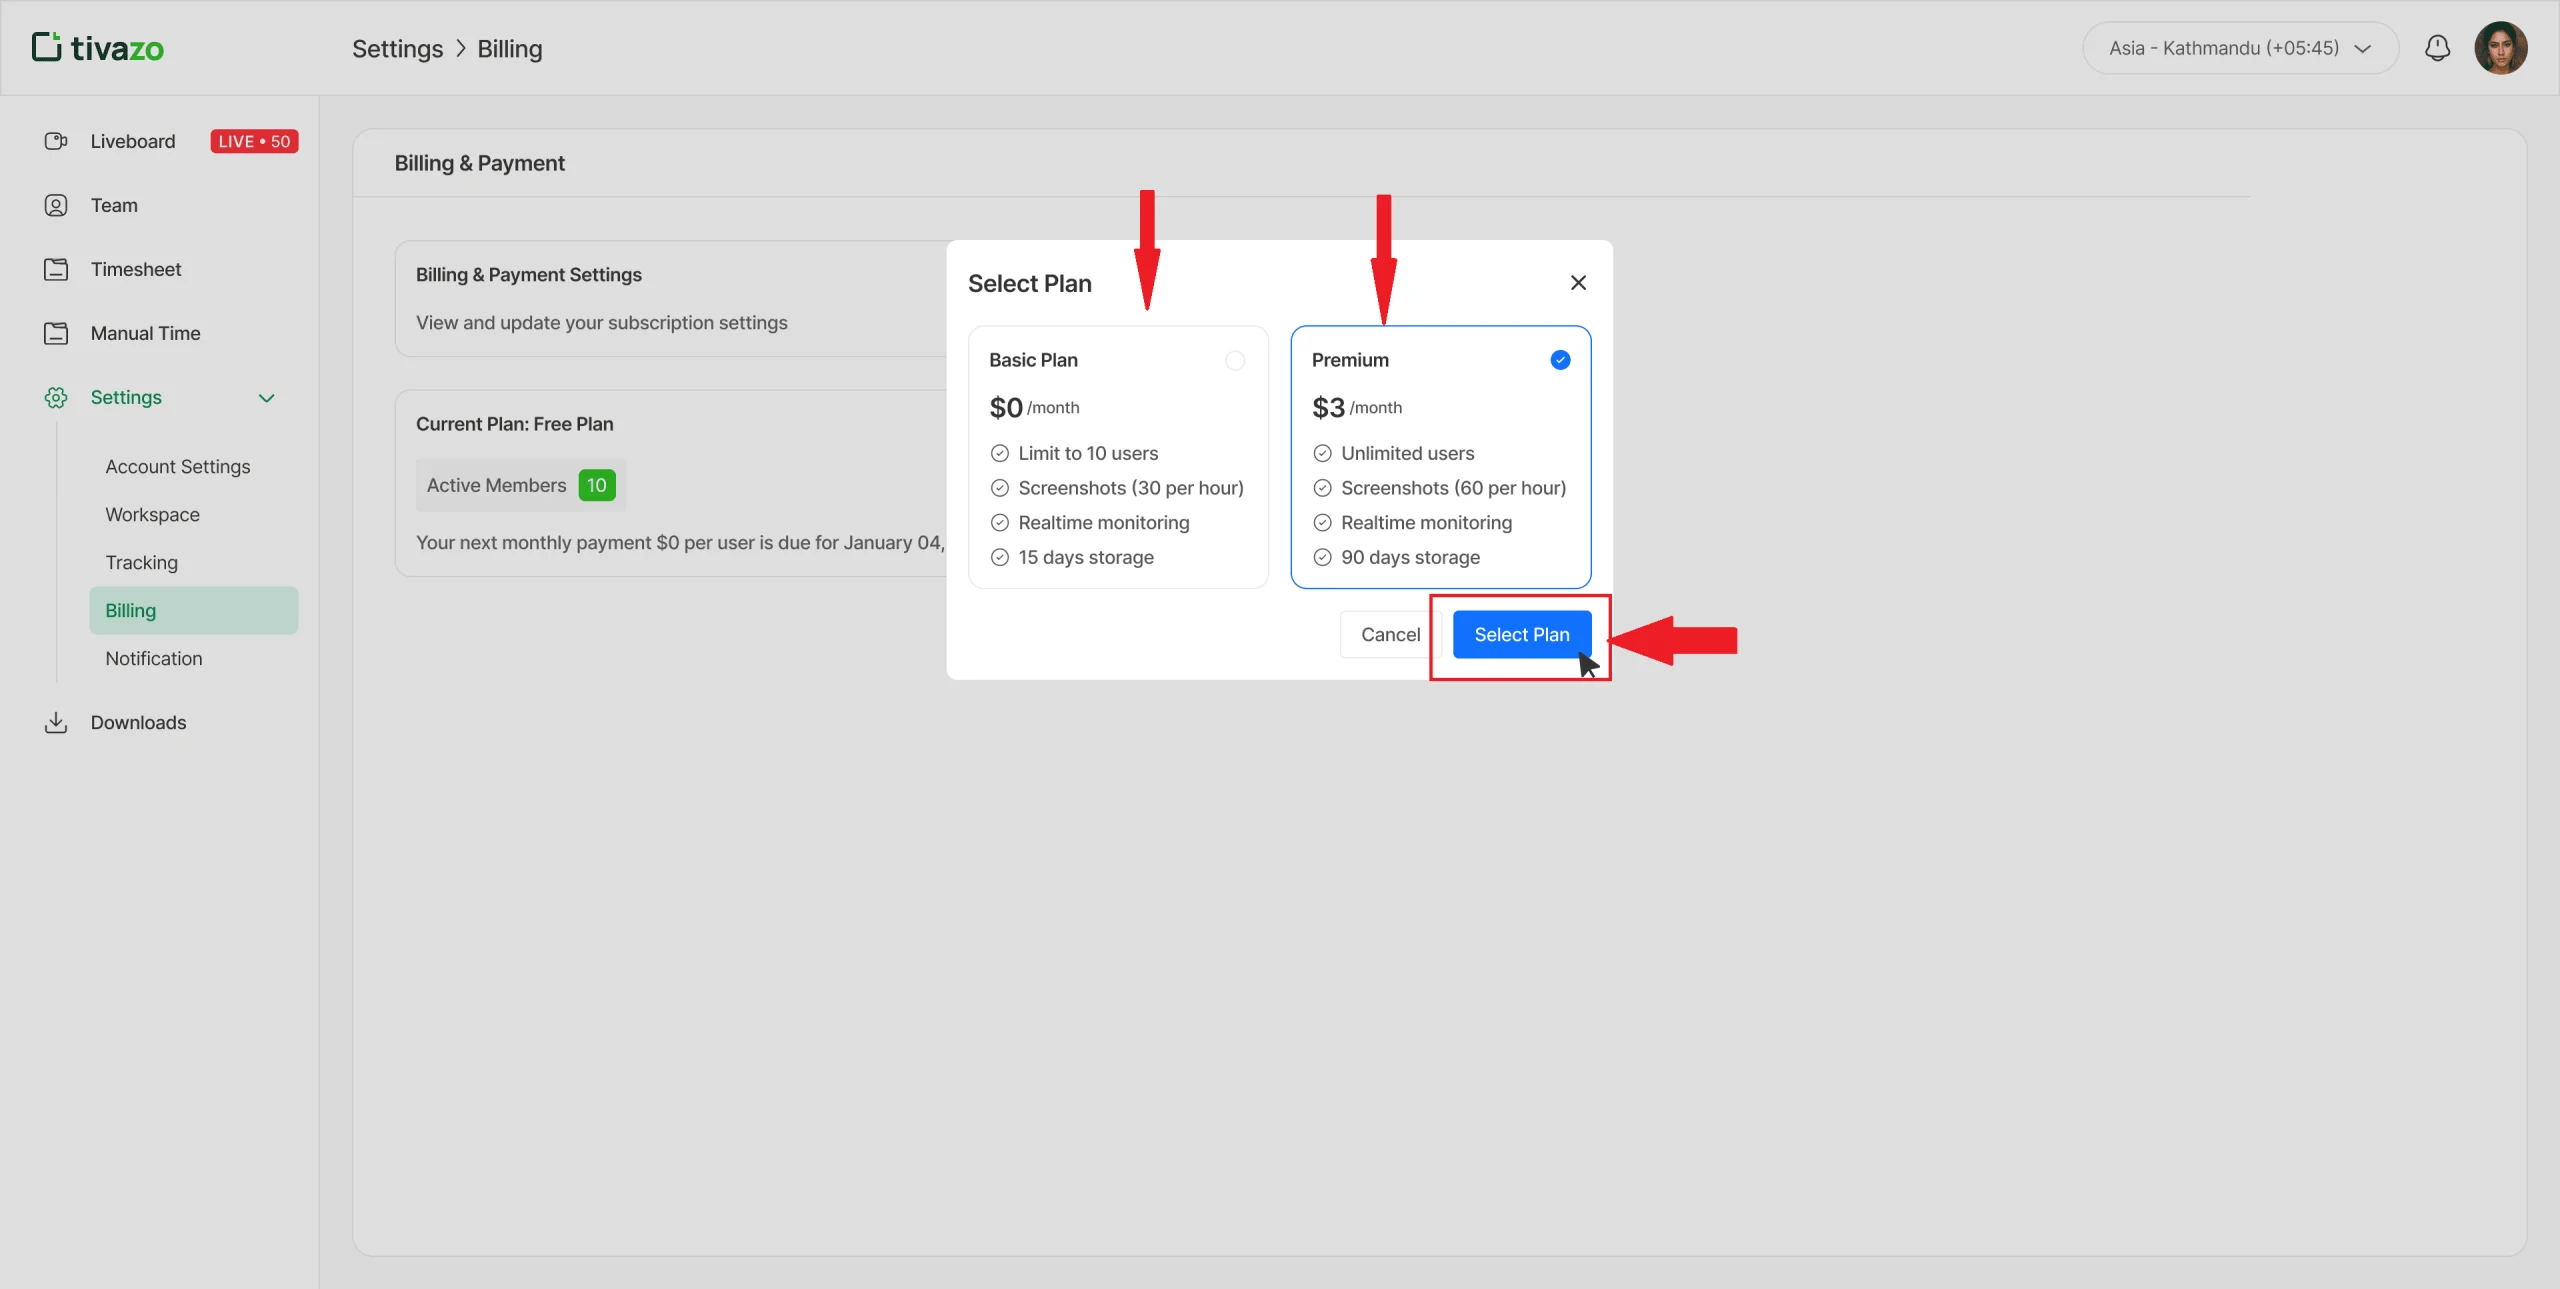Open the timezone dropdown Asia - Kathmandu
This screenshot has height=1289, width=2560.
[x=2240, y=48]
